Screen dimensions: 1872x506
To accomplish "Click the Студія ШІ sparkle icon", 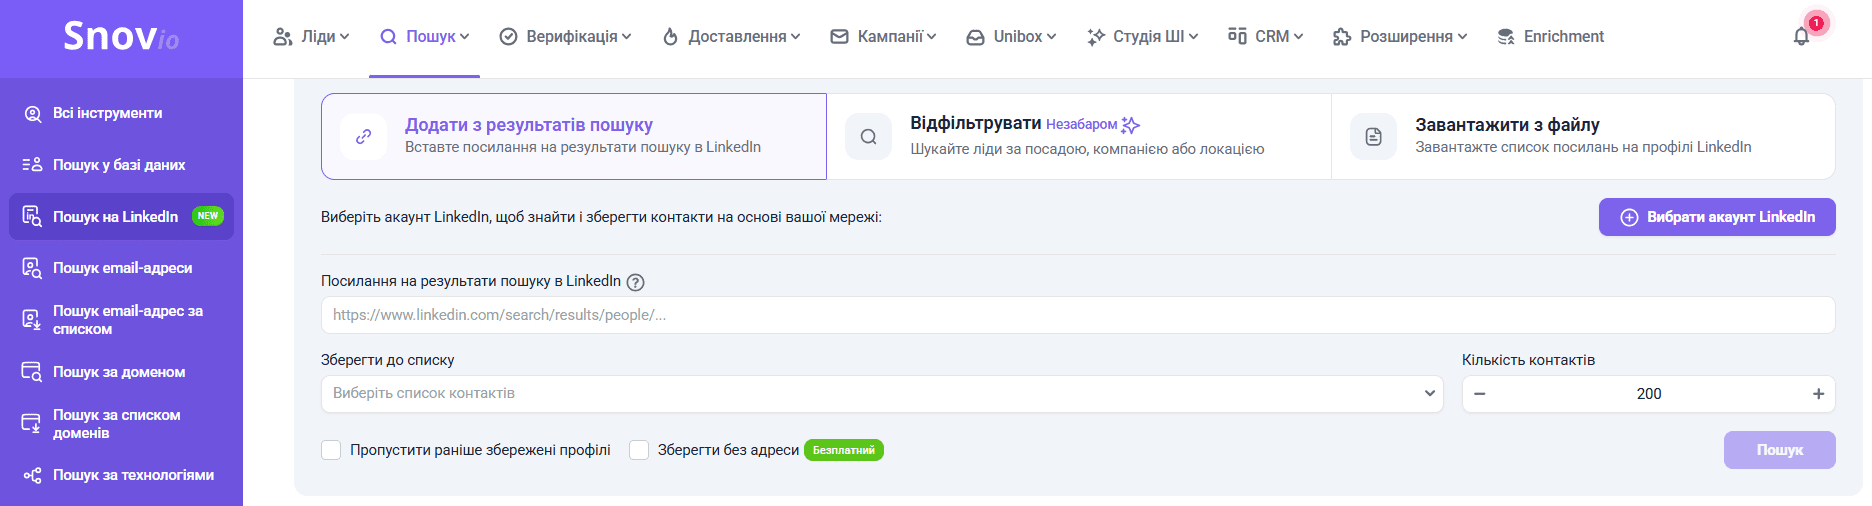I will tap(1096, 37).
